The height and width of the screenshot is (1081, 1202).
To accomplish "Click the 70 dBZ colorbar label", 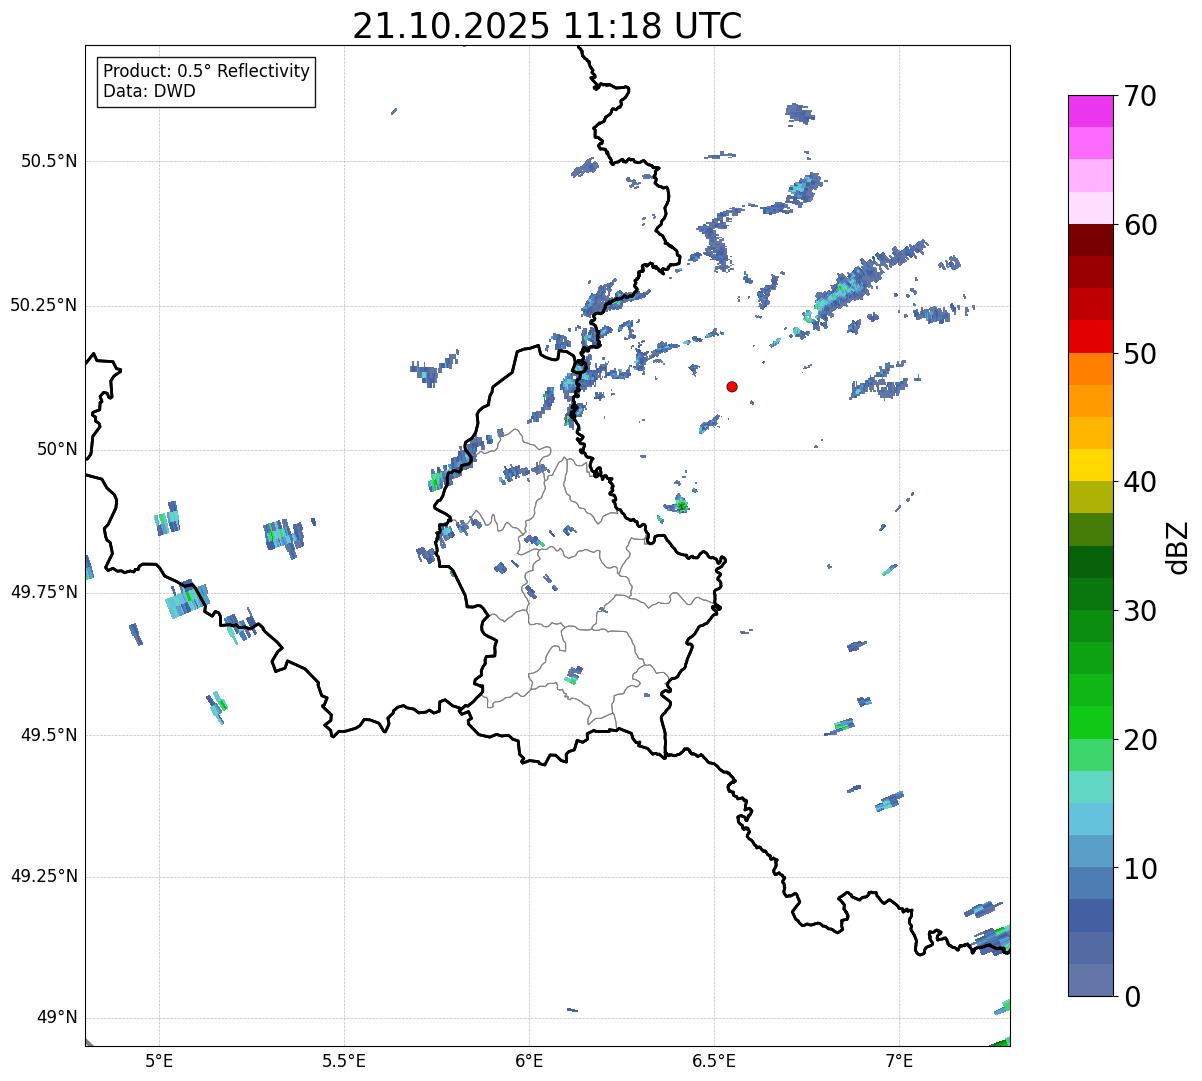I will coord(1140,96).
